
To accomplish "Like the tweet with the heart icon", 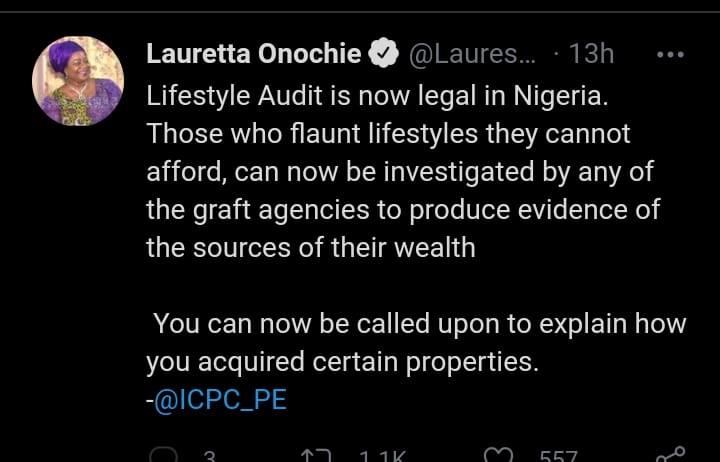I will [x=498, y=456].
